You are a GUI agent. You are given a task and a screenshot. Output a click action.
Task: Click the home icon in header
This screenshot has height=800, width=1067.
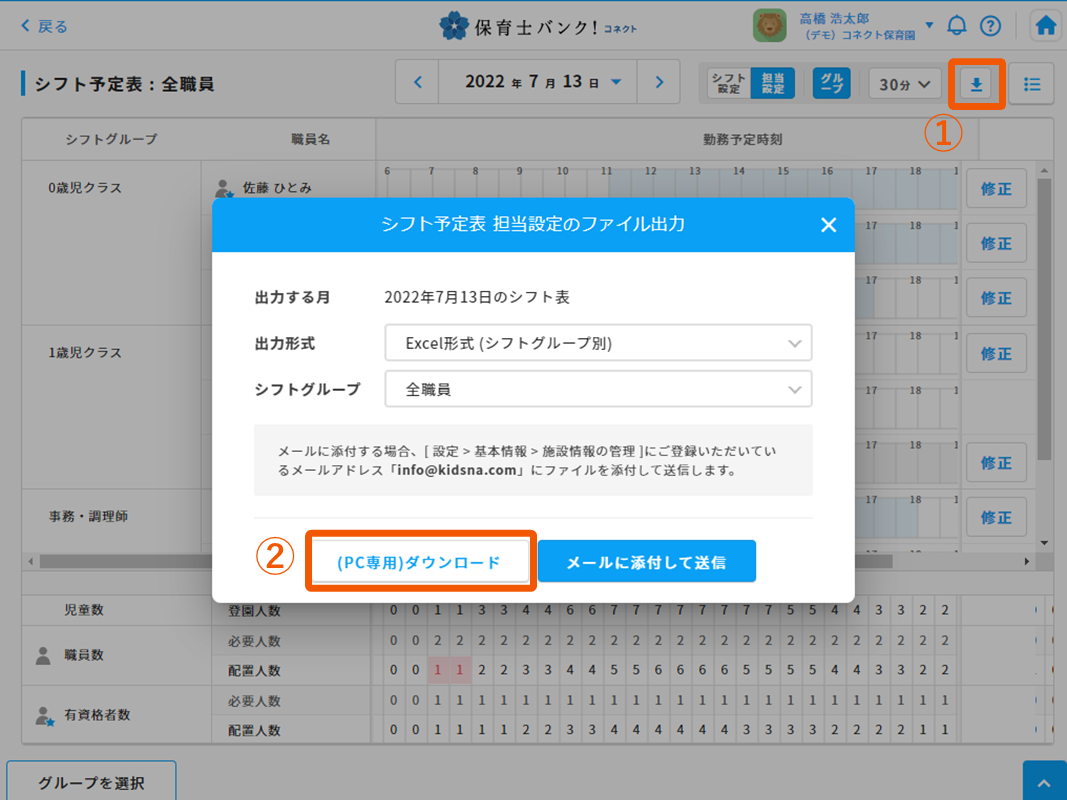coord(1046,26)
